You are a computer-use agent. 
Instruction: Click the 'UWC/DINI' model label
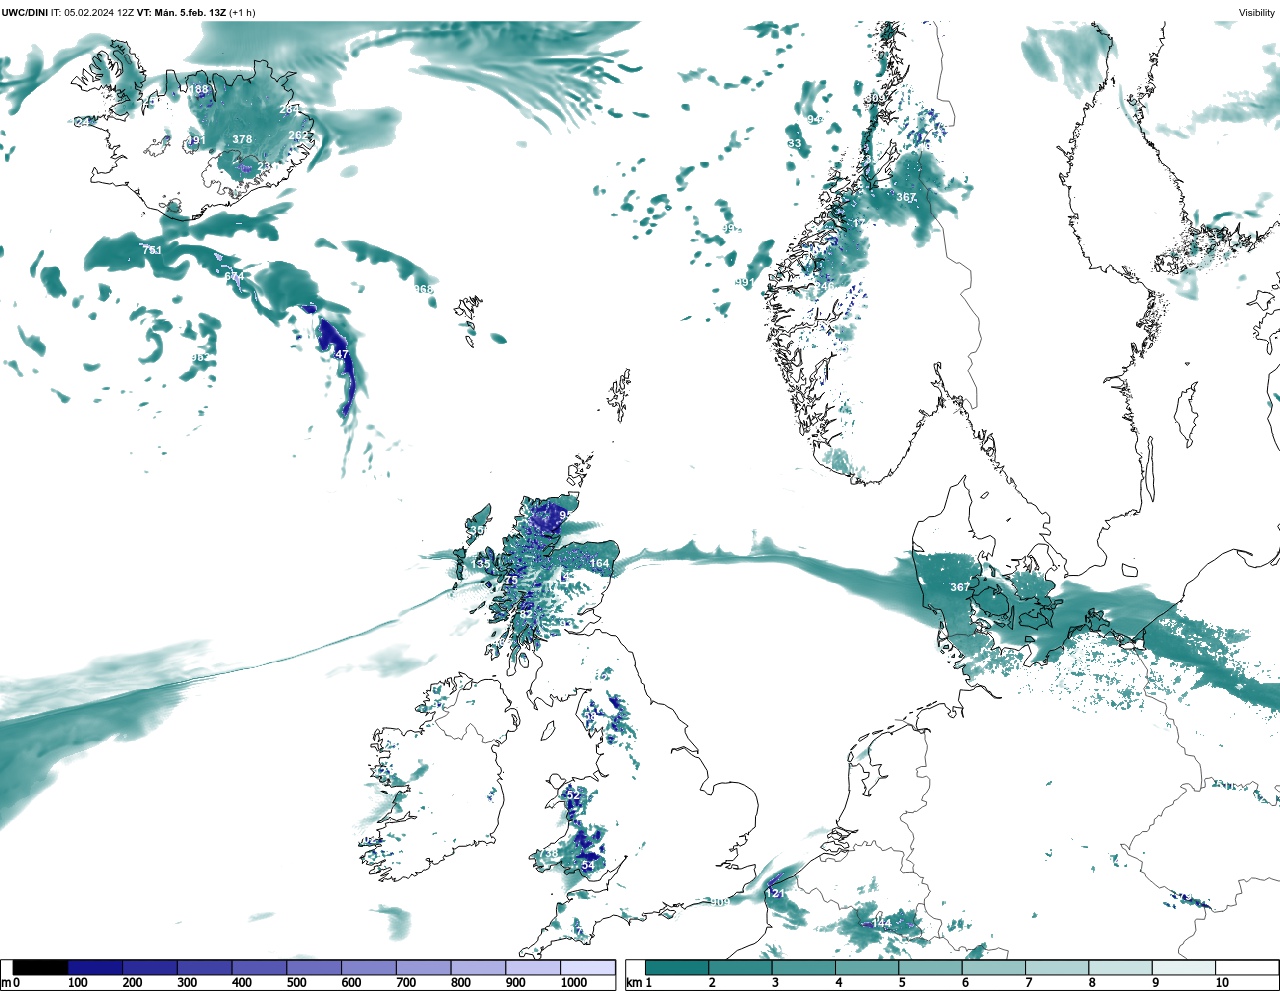point(25,13)
